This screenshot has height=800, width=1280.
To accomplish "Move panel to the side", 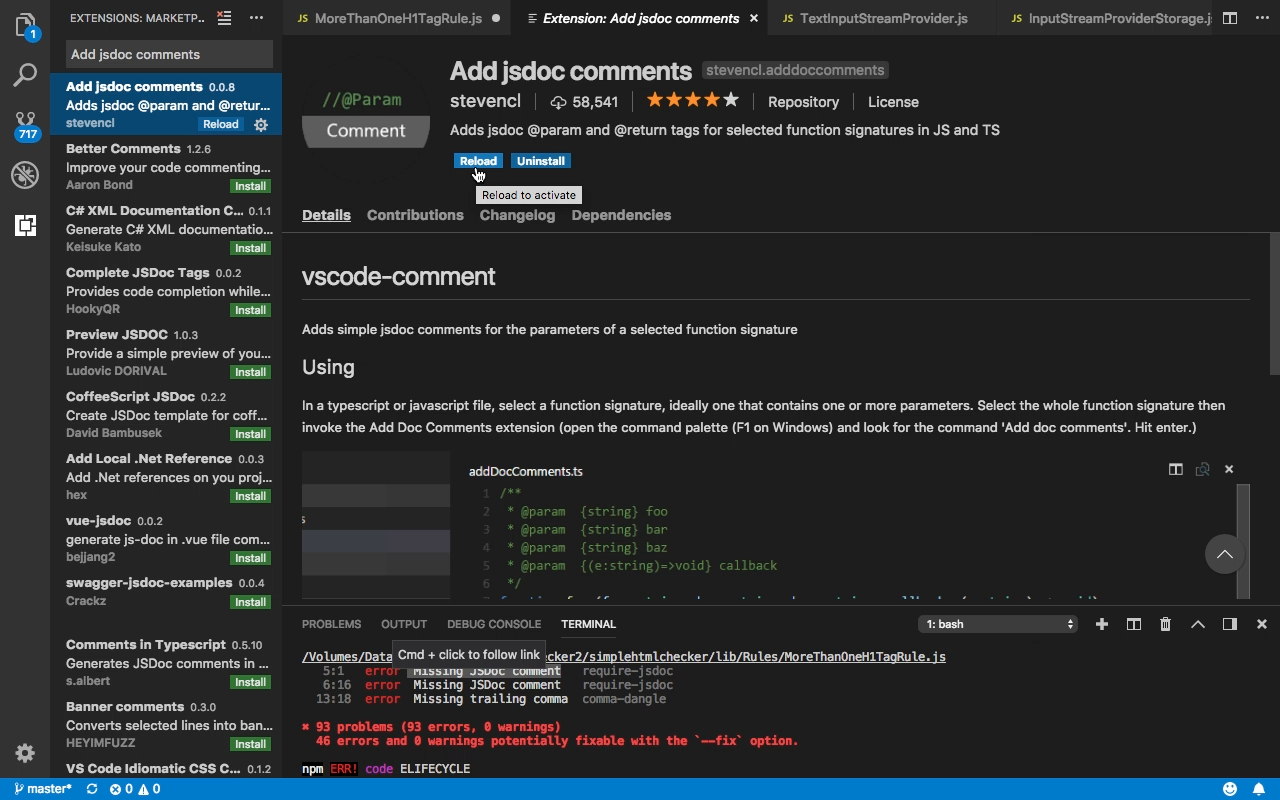I will pyautogui.click(x=1229, y=624).
